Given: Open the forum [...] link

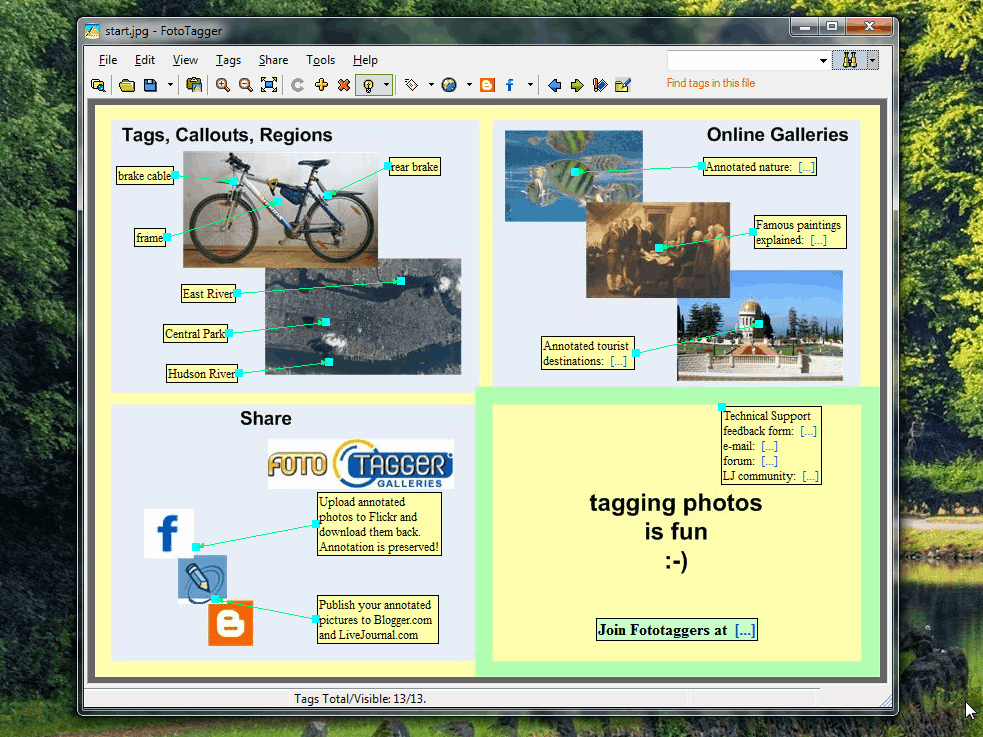Looking at the screenshot, I should pyautogui.click(x=769, y=461).
